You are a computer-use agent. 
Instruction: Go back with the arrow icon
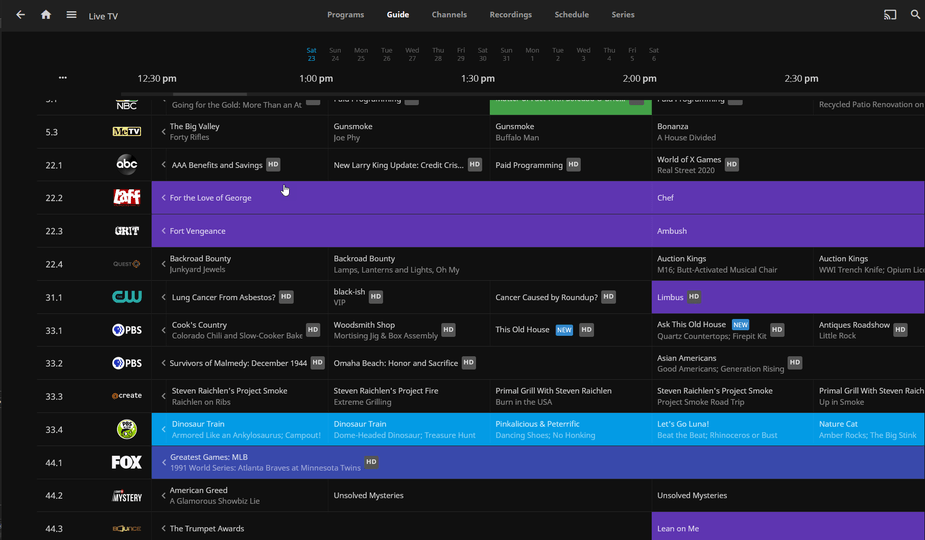[x=21, y=15]
